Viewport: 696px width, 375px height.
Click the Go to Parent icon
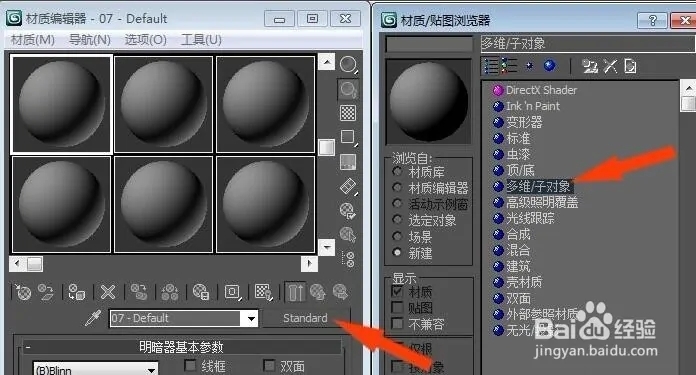coord(318,292)
